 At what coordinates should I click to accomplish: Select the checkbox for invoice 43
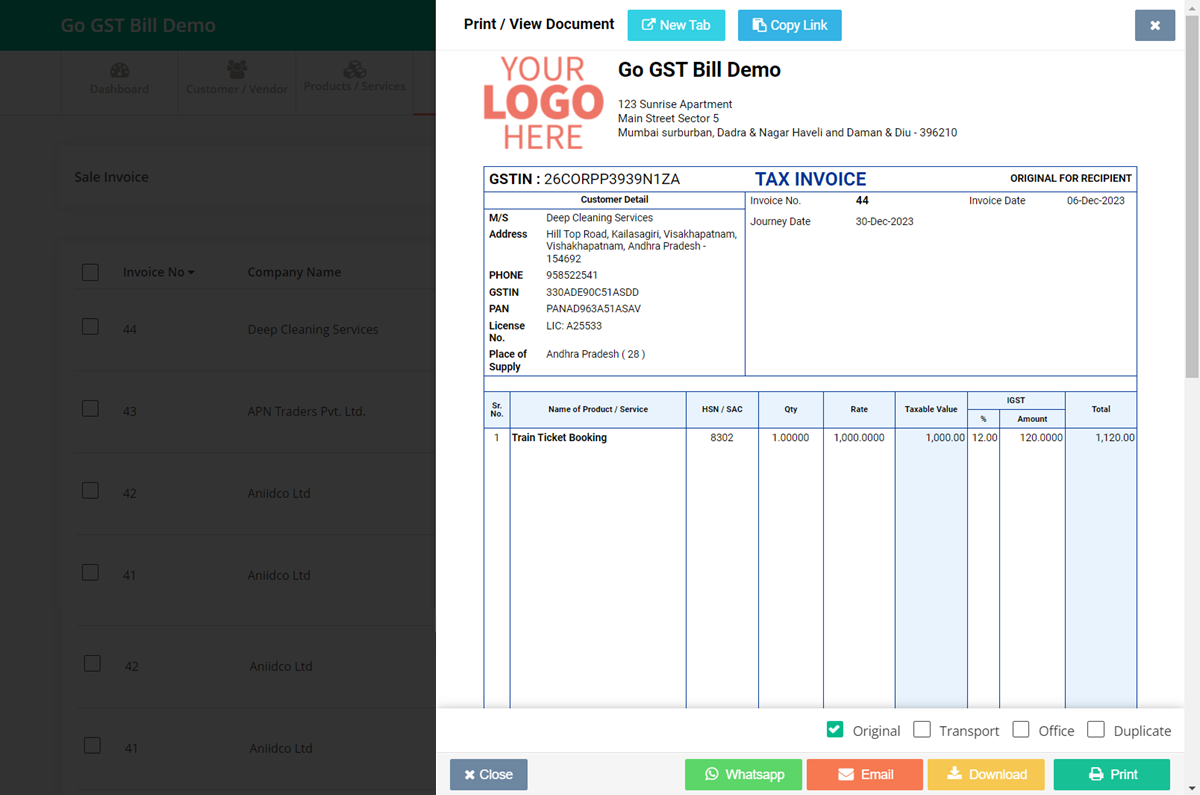[90, 409]
